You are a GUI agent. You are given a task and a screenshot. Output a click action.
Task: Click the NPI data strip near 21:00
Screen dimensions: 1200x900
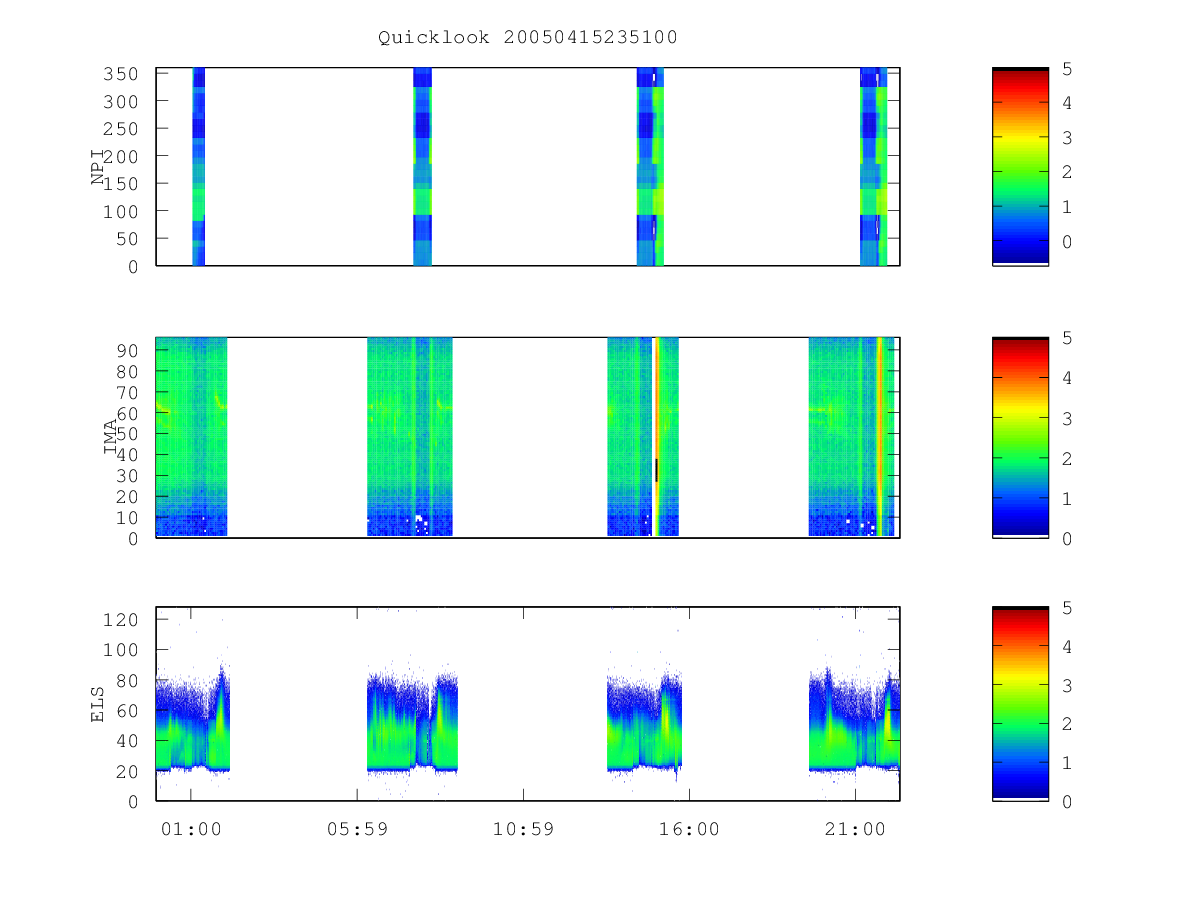click(873, 166)
